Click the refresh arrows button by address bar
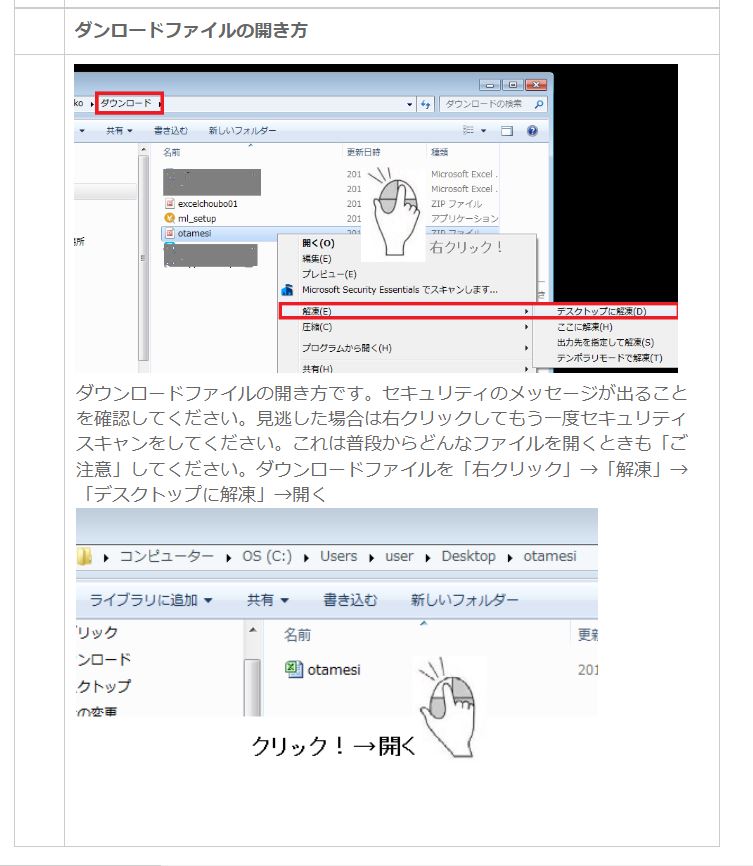 coord(425,103)
